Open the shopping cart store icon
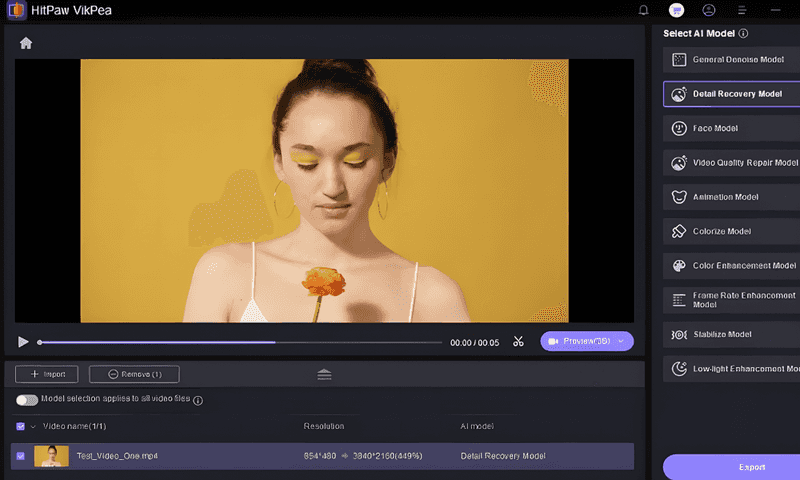Image resolution: width=800 pixels, height=480 pixels. (x=676, y=10)
